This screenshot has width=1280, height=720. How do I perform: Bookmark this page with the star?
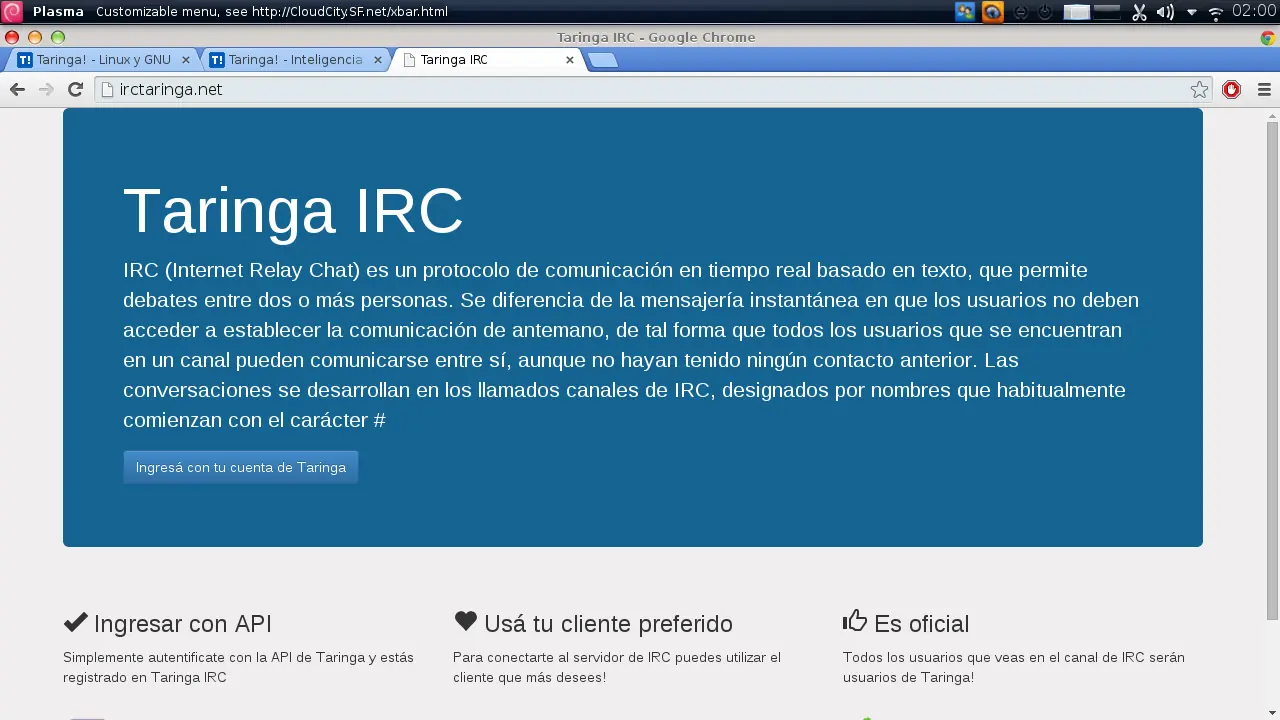(x=1199, y=90)
